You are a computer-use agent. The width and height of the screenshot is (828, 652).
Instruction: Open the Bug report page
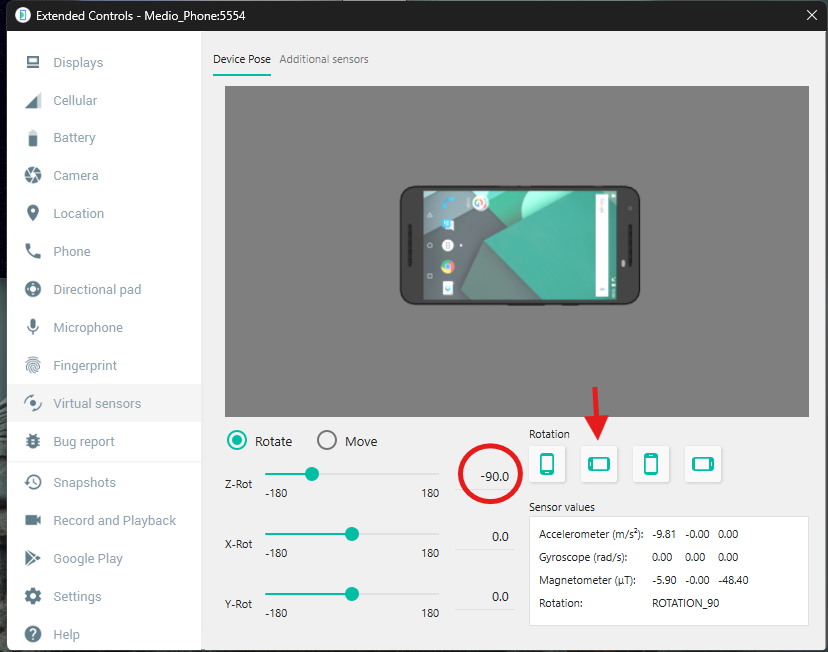tap(83, 442)
